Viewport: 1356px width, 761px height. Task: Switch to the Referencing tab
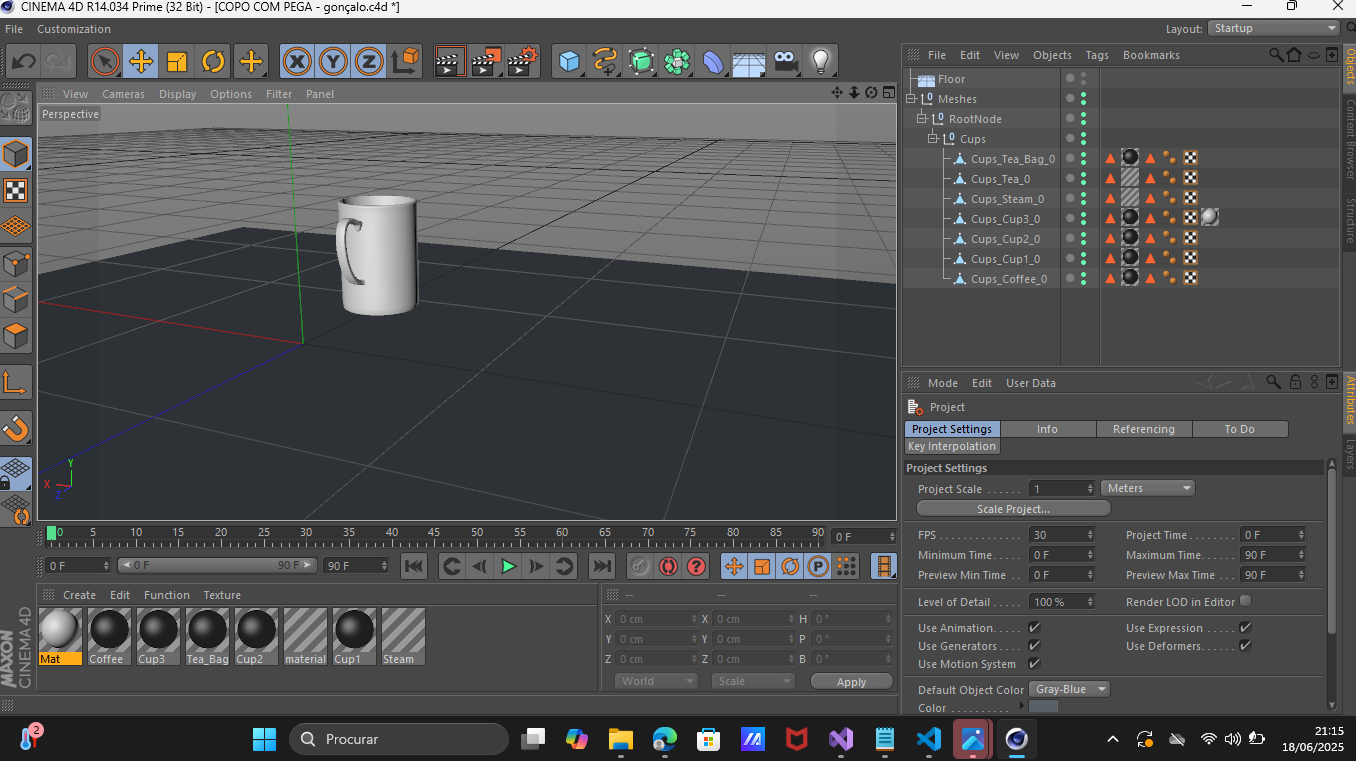(1144, 429)
